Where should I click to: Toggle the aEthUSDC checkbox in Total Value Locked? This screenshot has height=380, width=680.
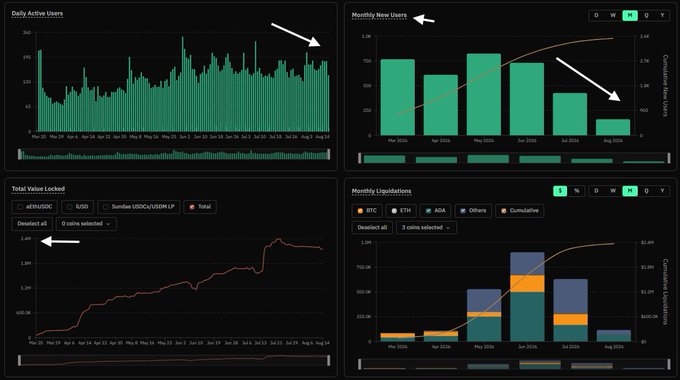20,207
